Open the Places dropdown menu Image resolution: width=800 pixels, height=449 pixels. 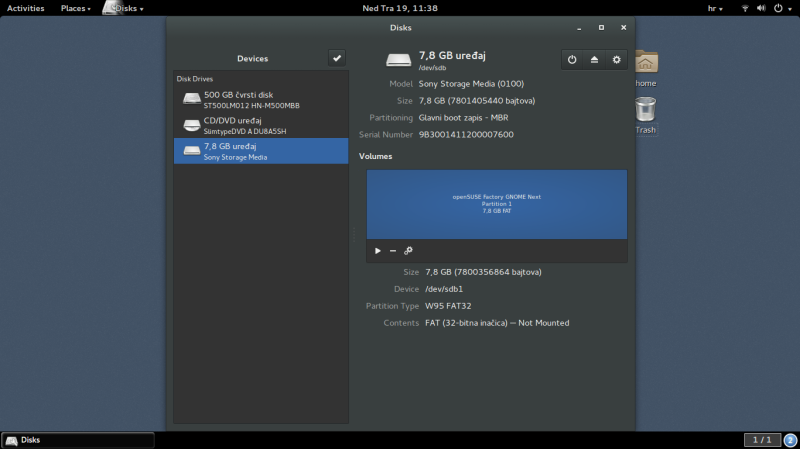click(75, 8)
